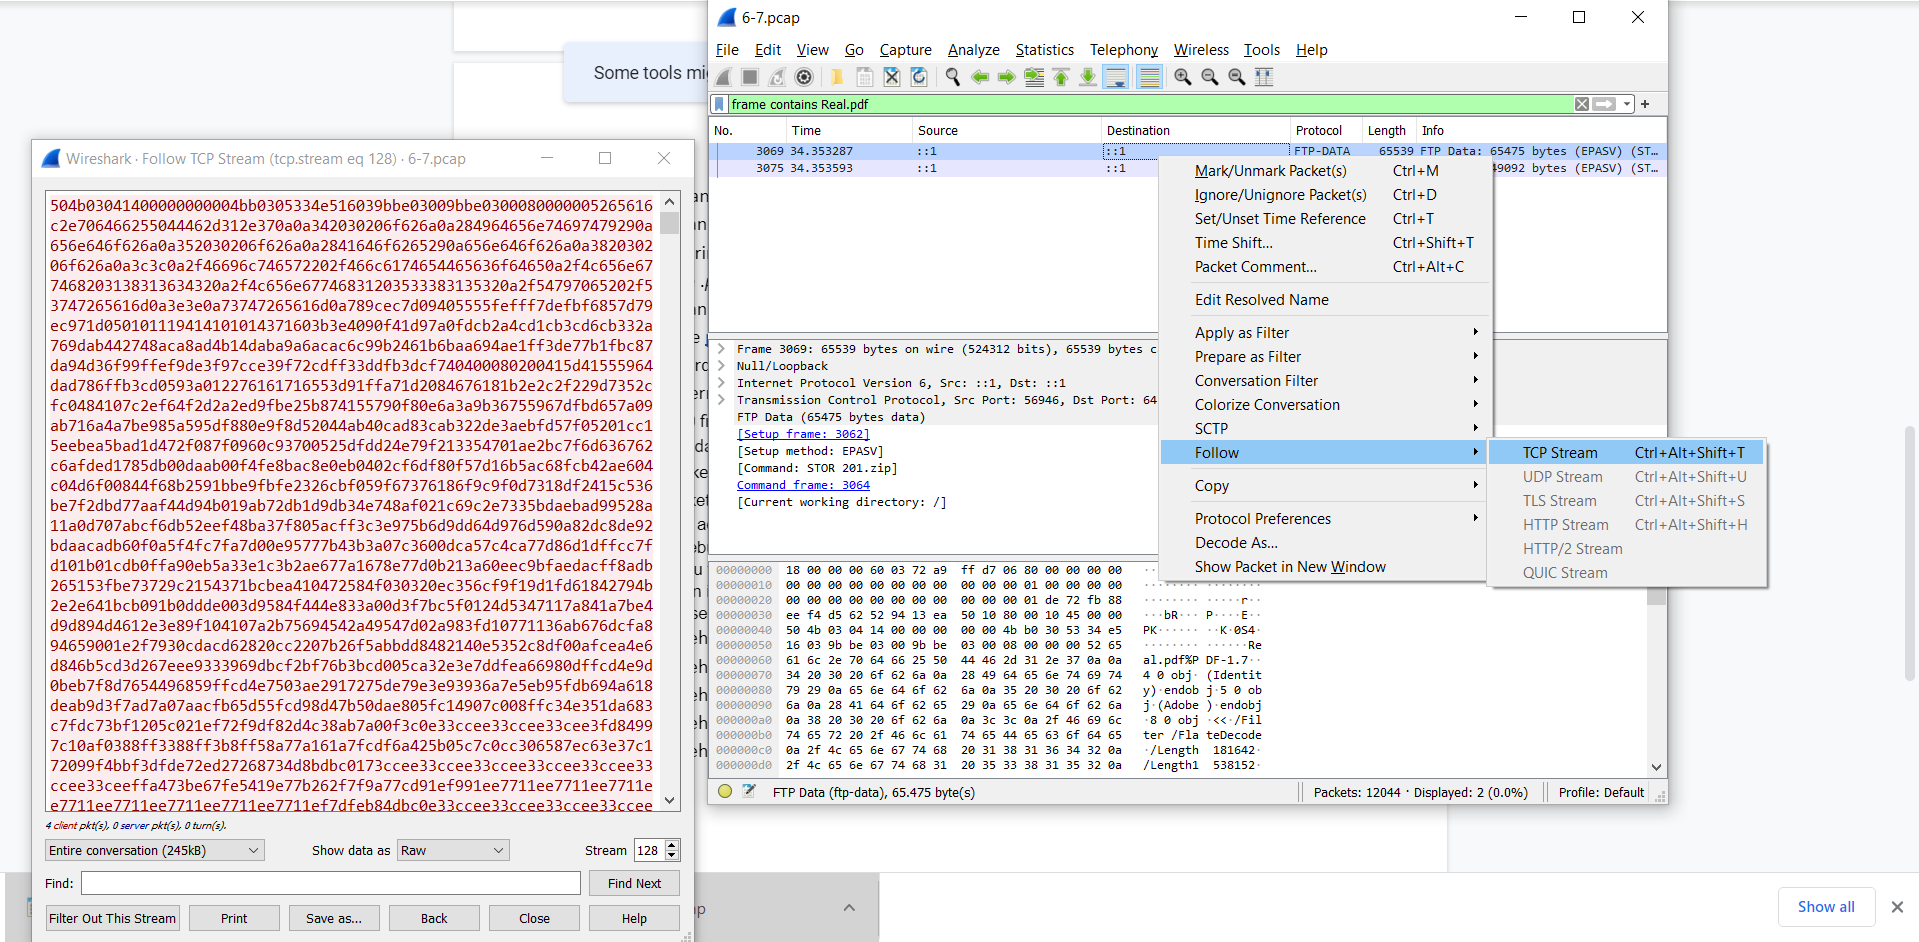This screenshot has height=942, width=1919.
Task: Expand Internet Protocol Version 6 row
Action: [x=721, y=383]
